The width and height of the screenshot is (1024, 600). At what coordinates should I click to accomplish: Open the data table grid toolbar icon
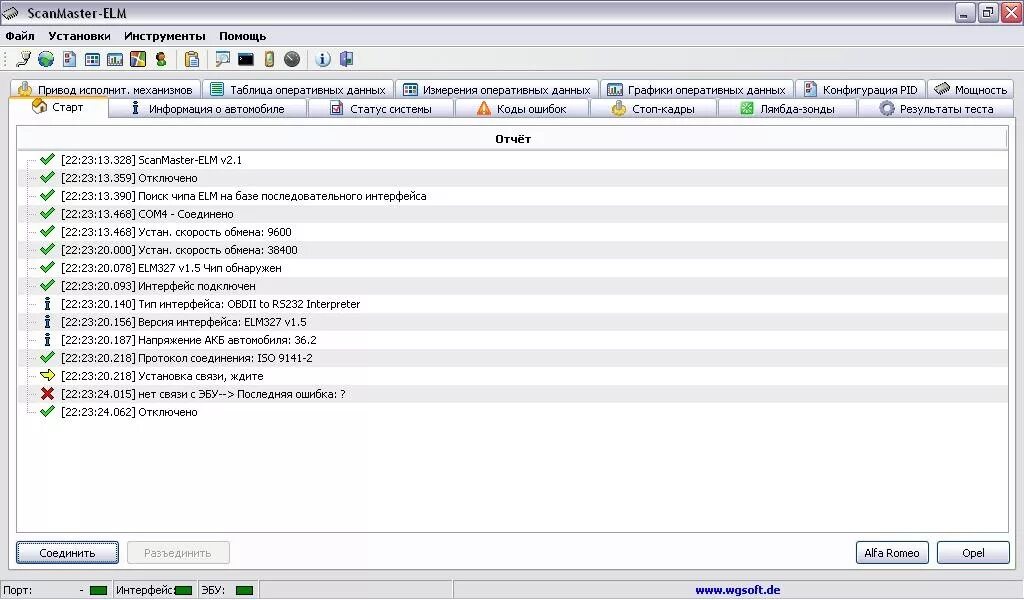tap(92, 59)
